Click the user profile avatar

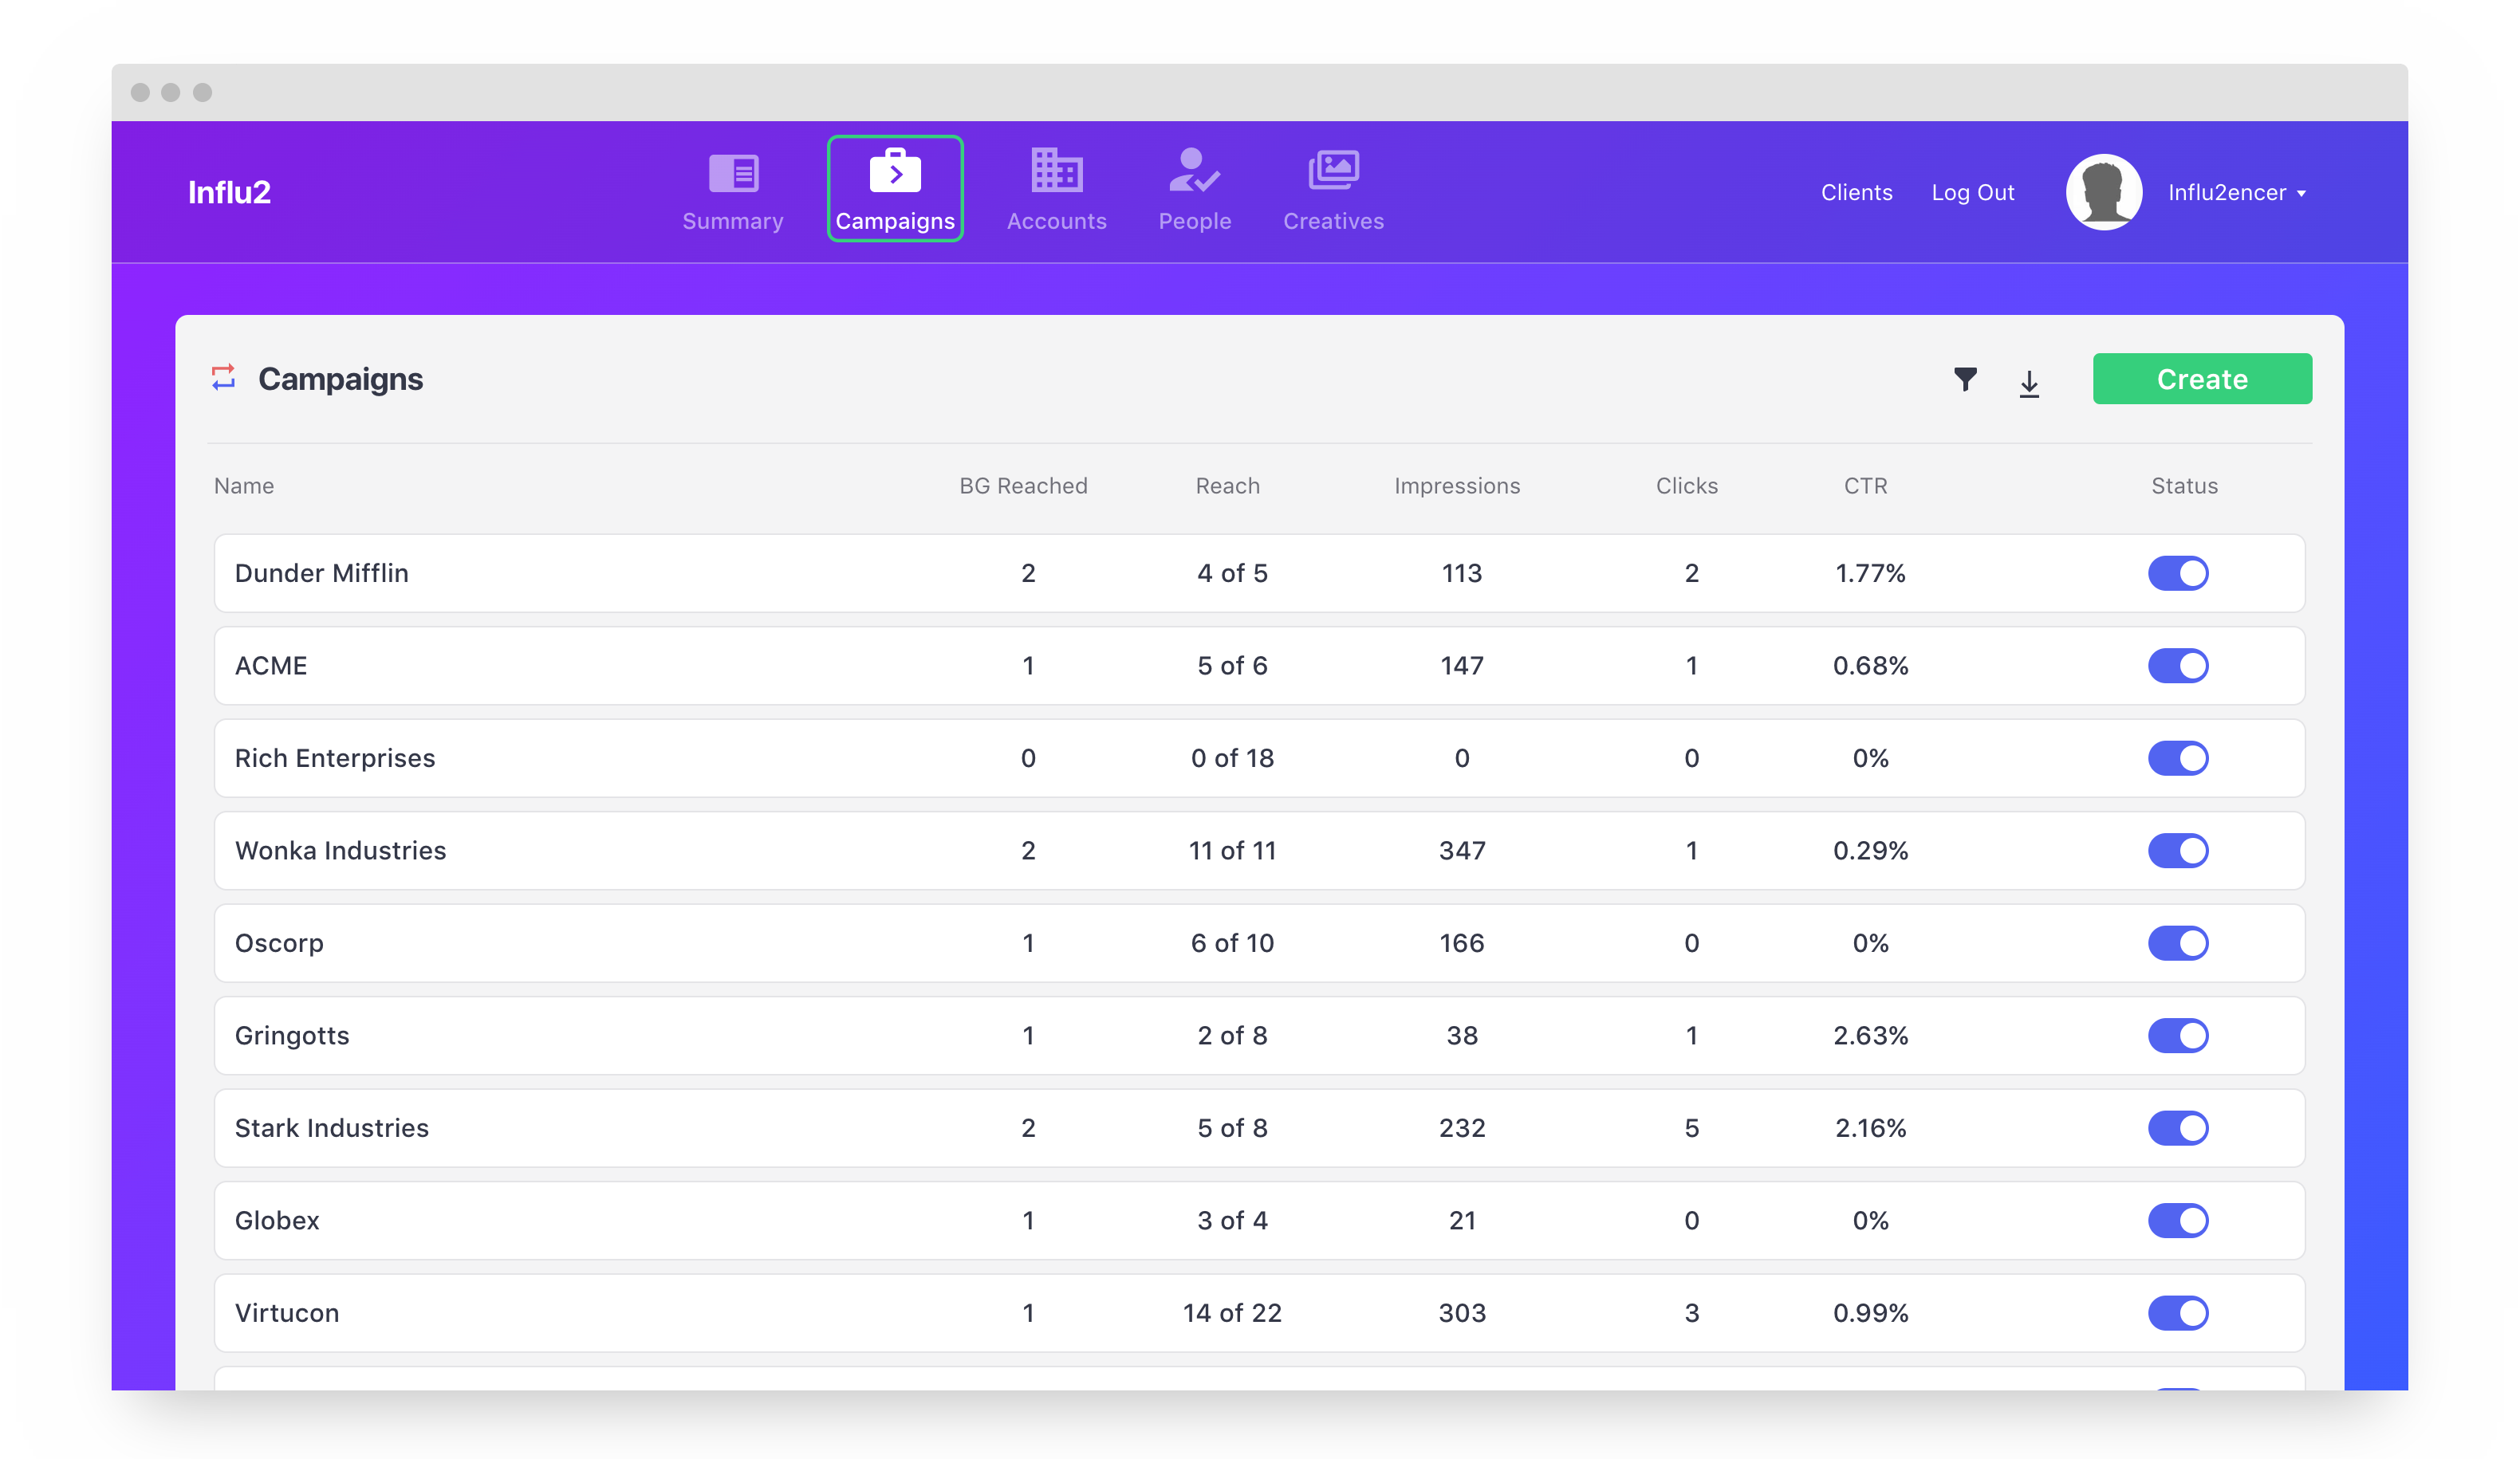pyautogui.click(x=2104, y=192)
